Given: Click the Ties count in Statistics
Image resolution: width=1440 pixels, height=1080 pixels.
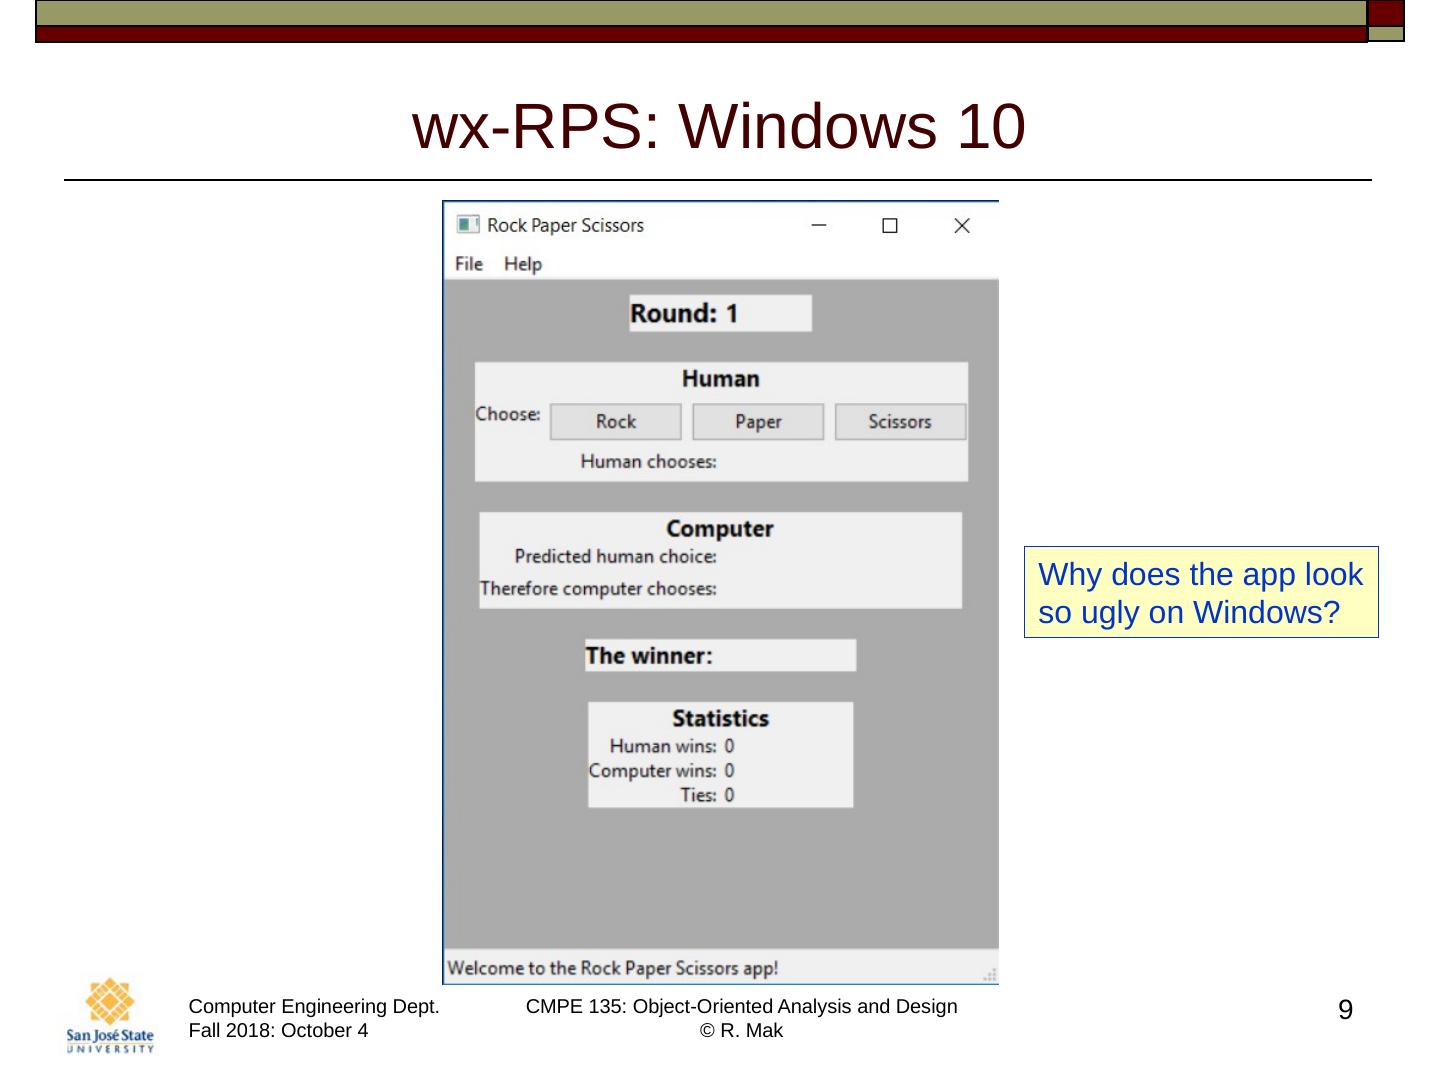Looking at the screenshot, I should tap(729, 795).
